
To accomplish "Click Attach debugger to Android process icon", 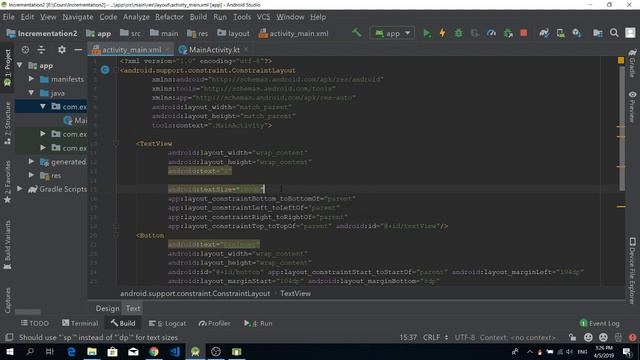I will coord(508,33).
